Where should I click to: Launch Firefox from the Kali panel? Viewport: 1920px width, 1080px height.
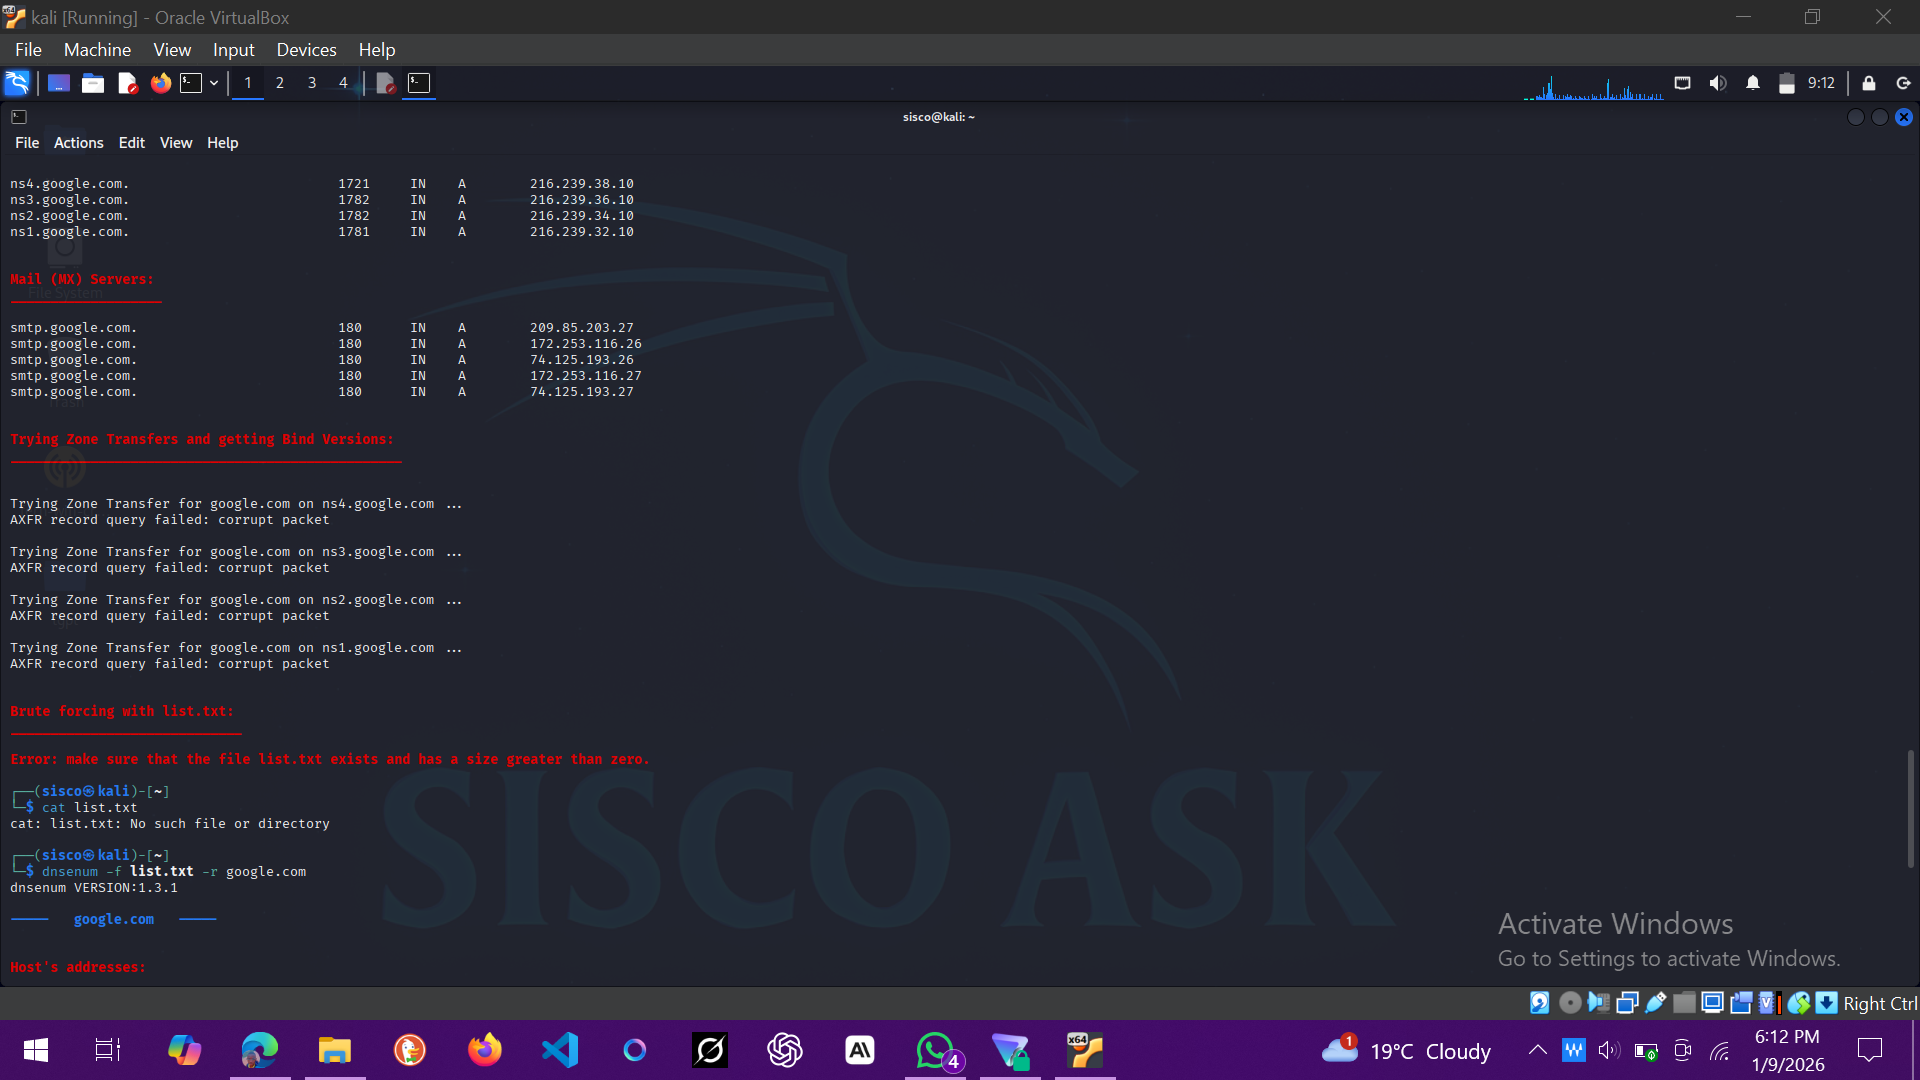[x=160, y=83]
